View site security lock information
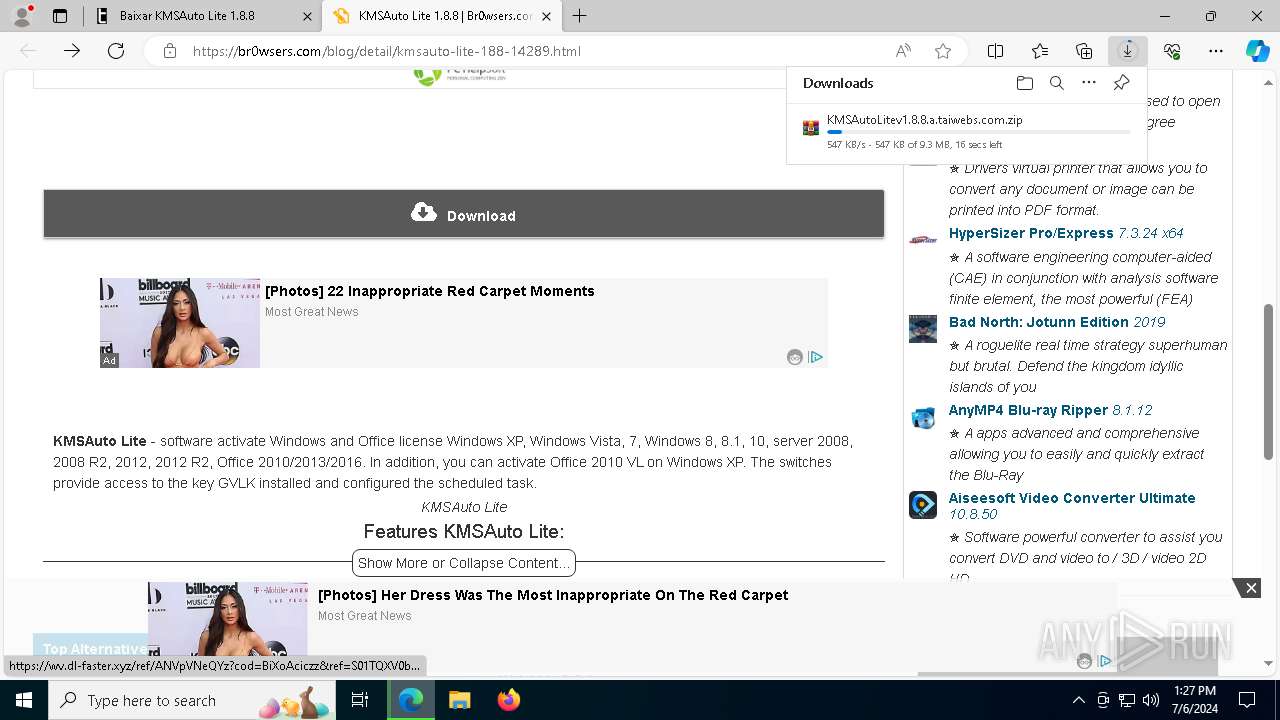The image size is (1280, 720). (x=170, y=51)
